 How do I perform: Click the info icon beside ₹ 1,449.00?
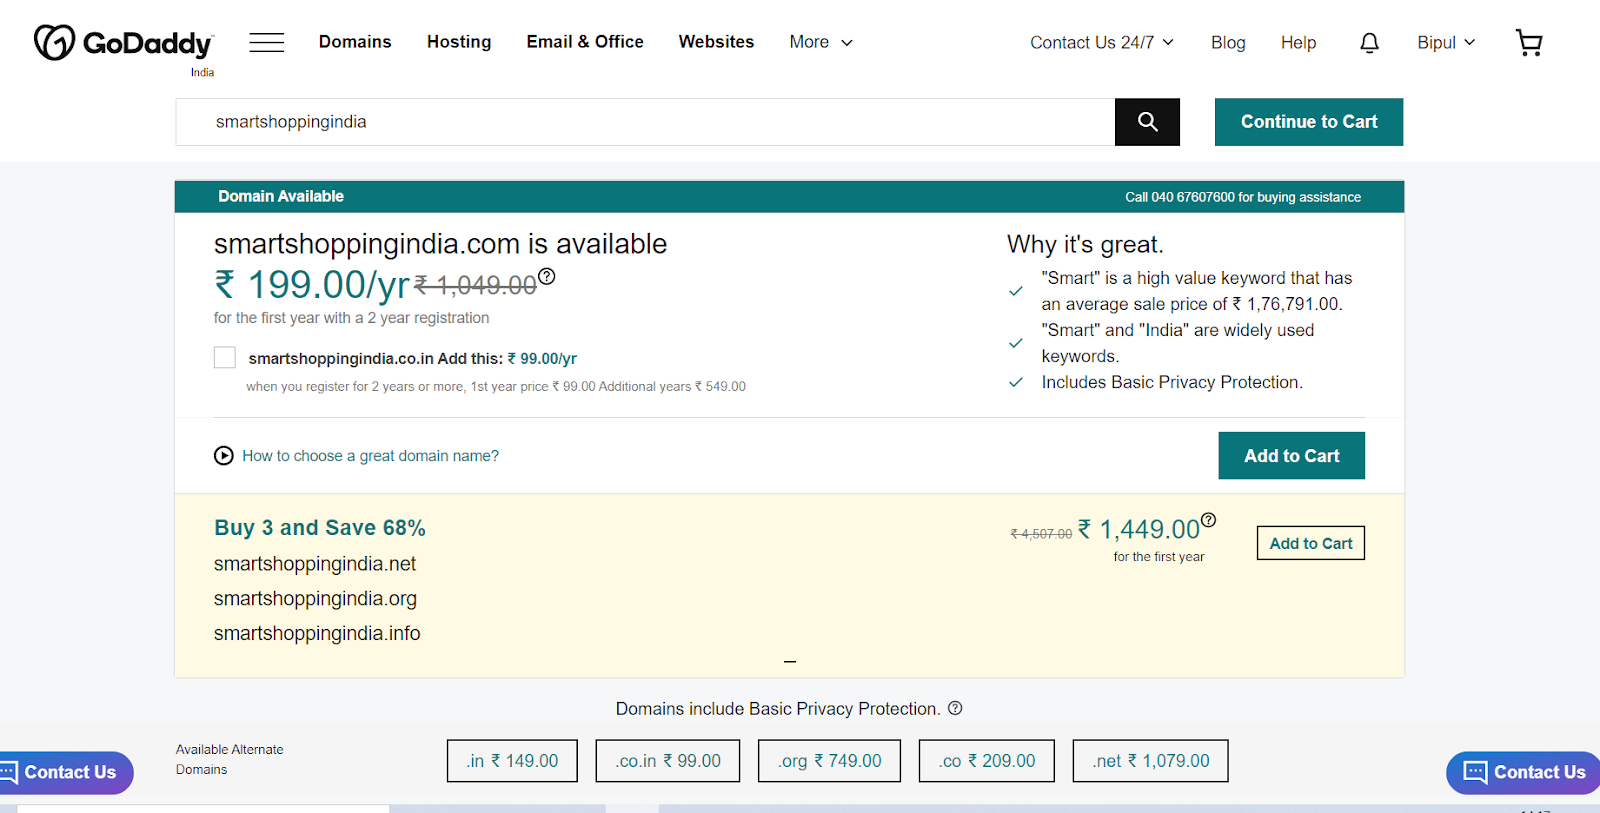pyautogui.click(x=1208, y=520)
